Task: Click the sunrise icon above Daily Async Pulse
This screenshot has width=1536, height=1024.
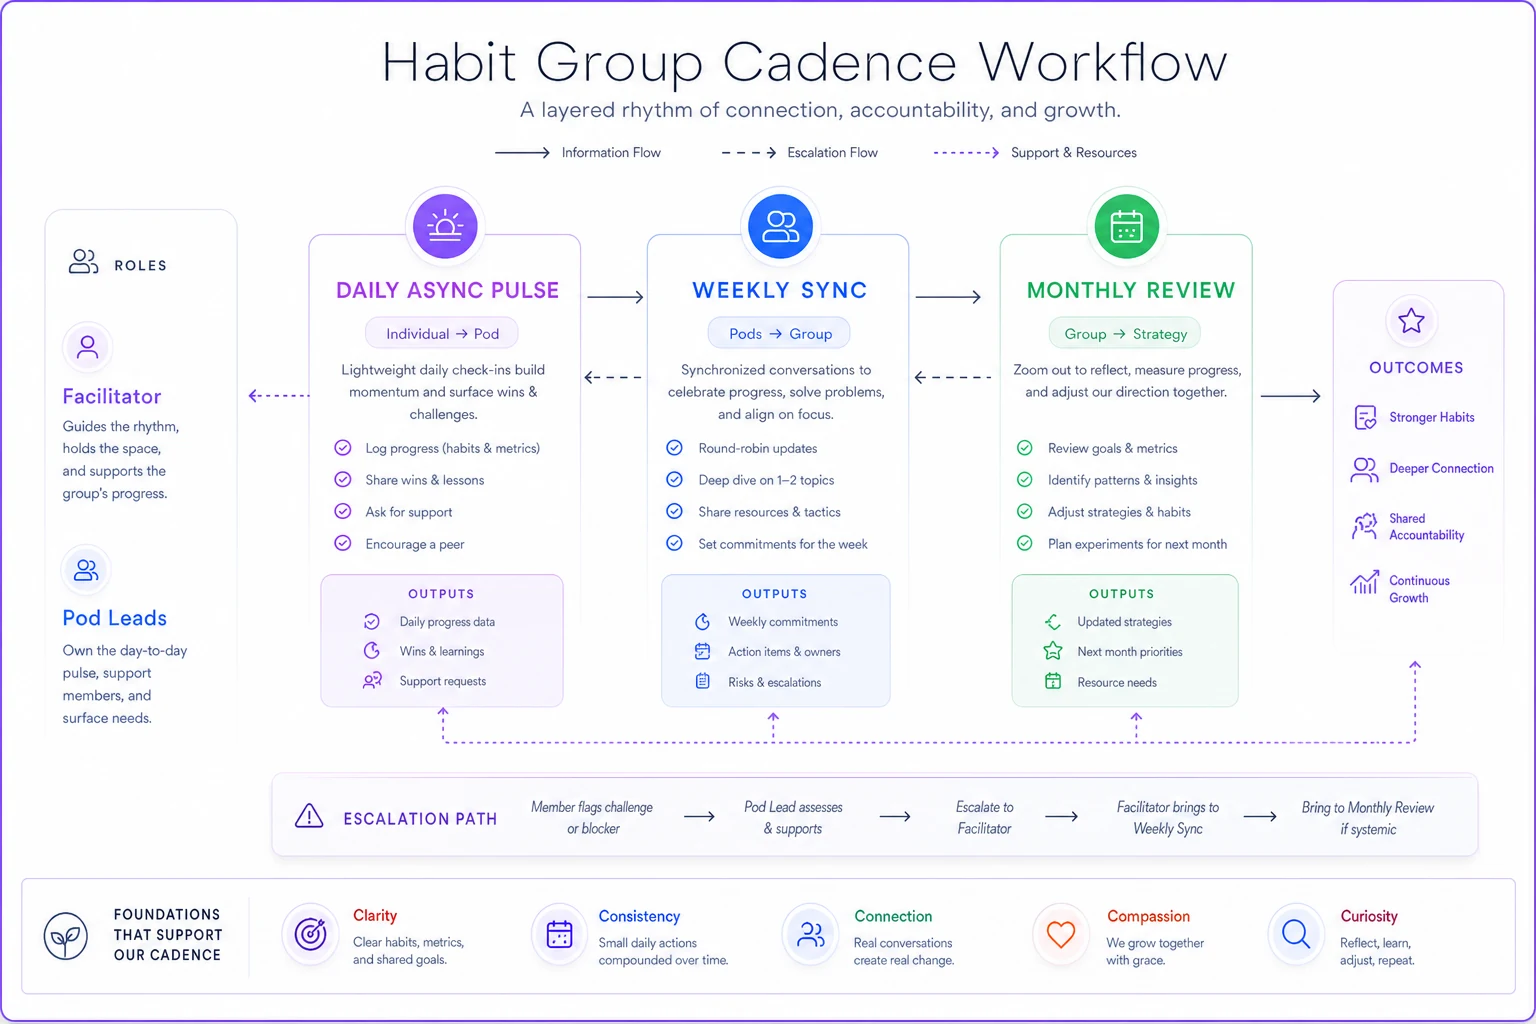Action: coord(445,226)
